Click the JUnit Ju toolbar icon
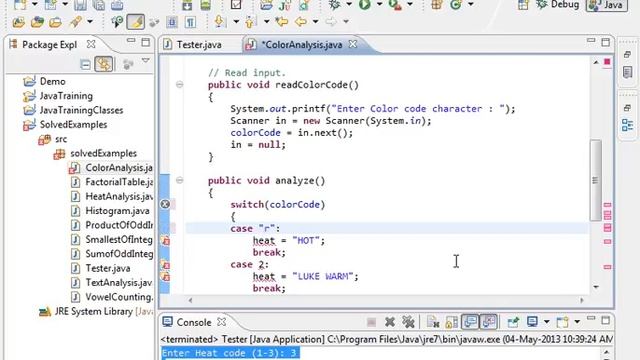The image size is (640, 360). [x=284, y=4]
